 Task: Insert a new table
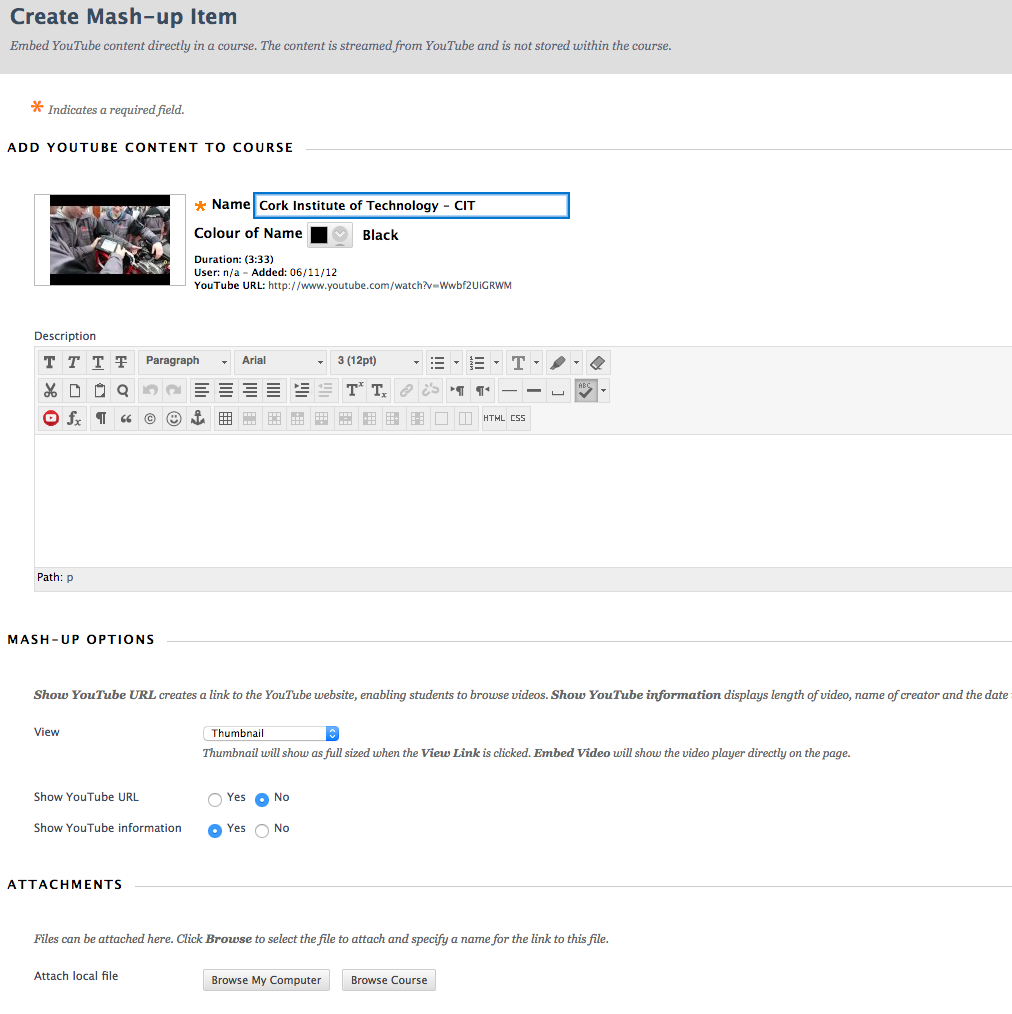pyautogui.click(x=225, y=418)
